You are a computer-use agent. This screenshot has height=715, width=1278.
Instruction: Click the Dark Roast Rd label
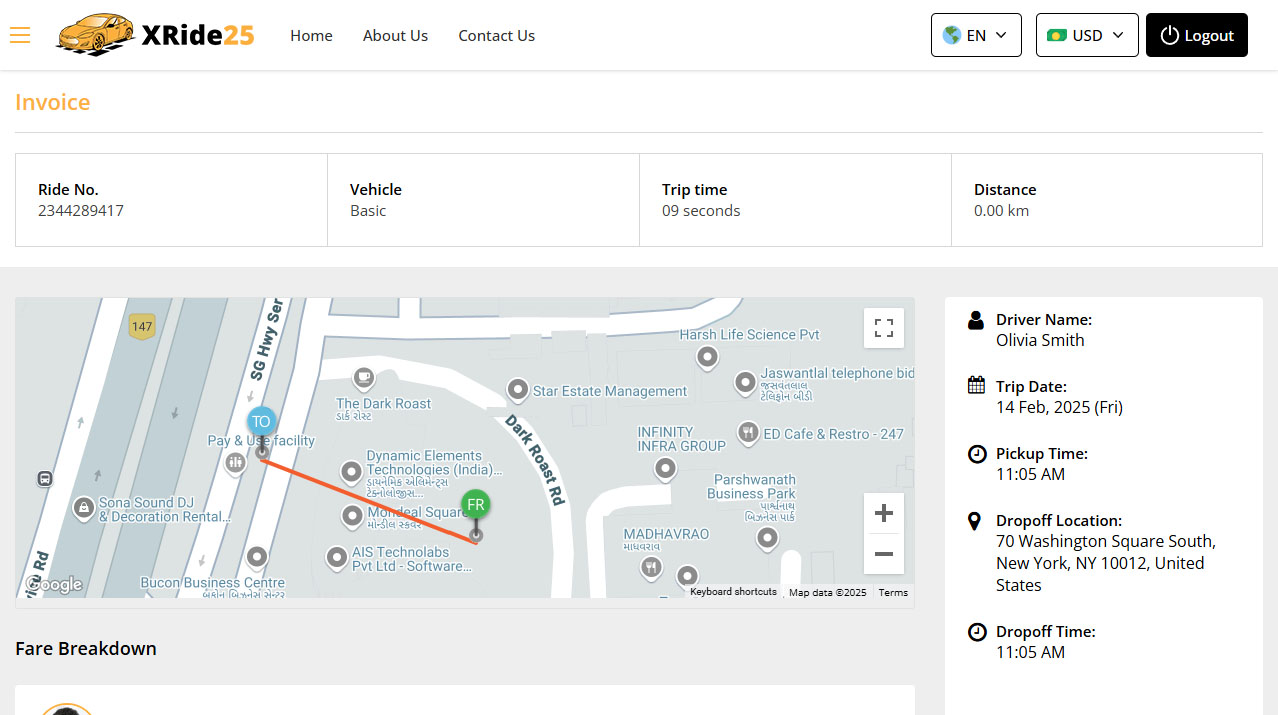(x=535, y=458)
